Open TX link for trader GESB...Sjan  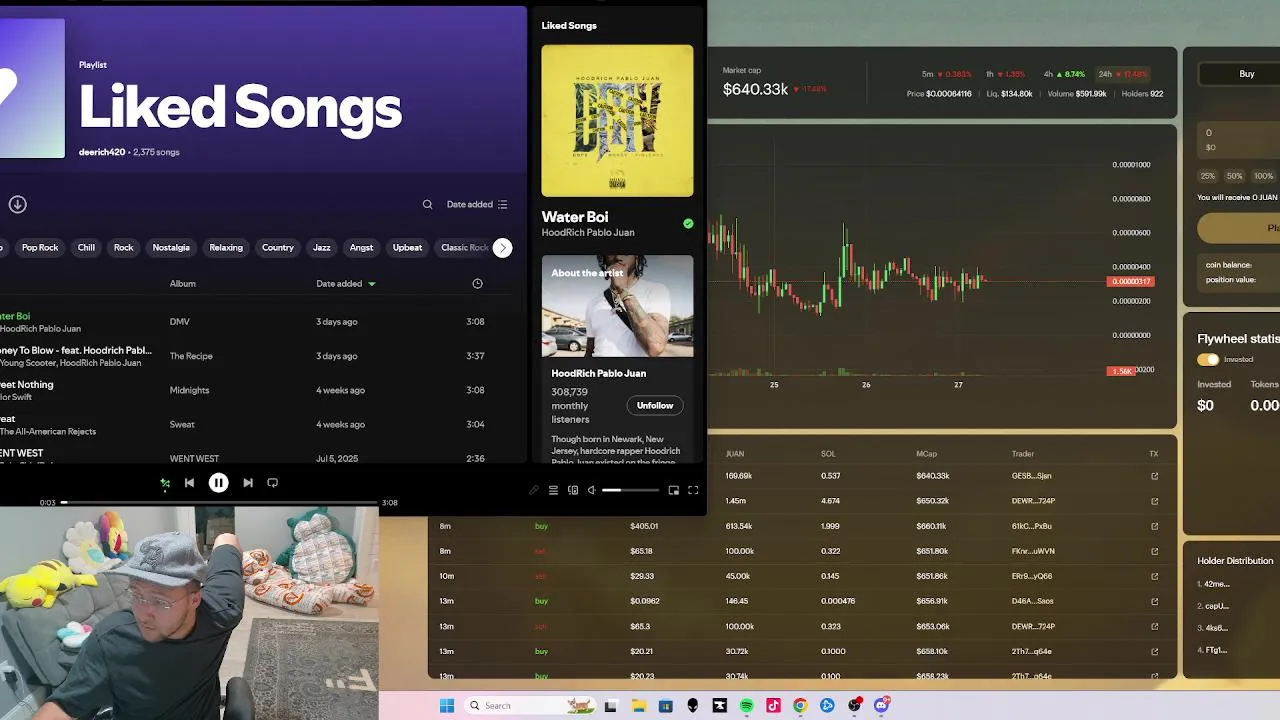(x=1154, y=476)
